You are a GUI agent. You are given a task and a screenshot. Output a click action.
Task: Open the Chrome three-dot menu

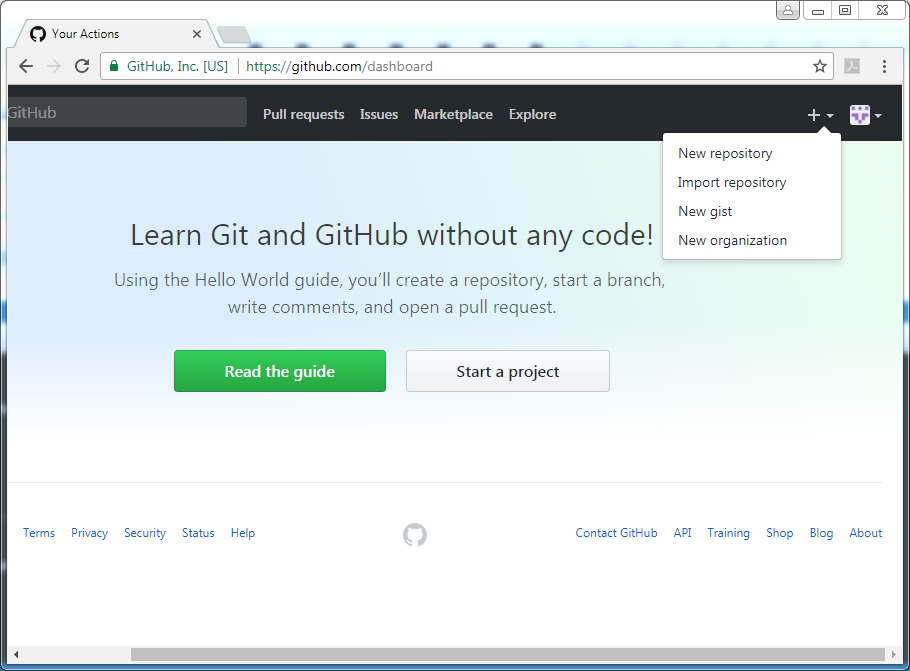tap(884, 66)
